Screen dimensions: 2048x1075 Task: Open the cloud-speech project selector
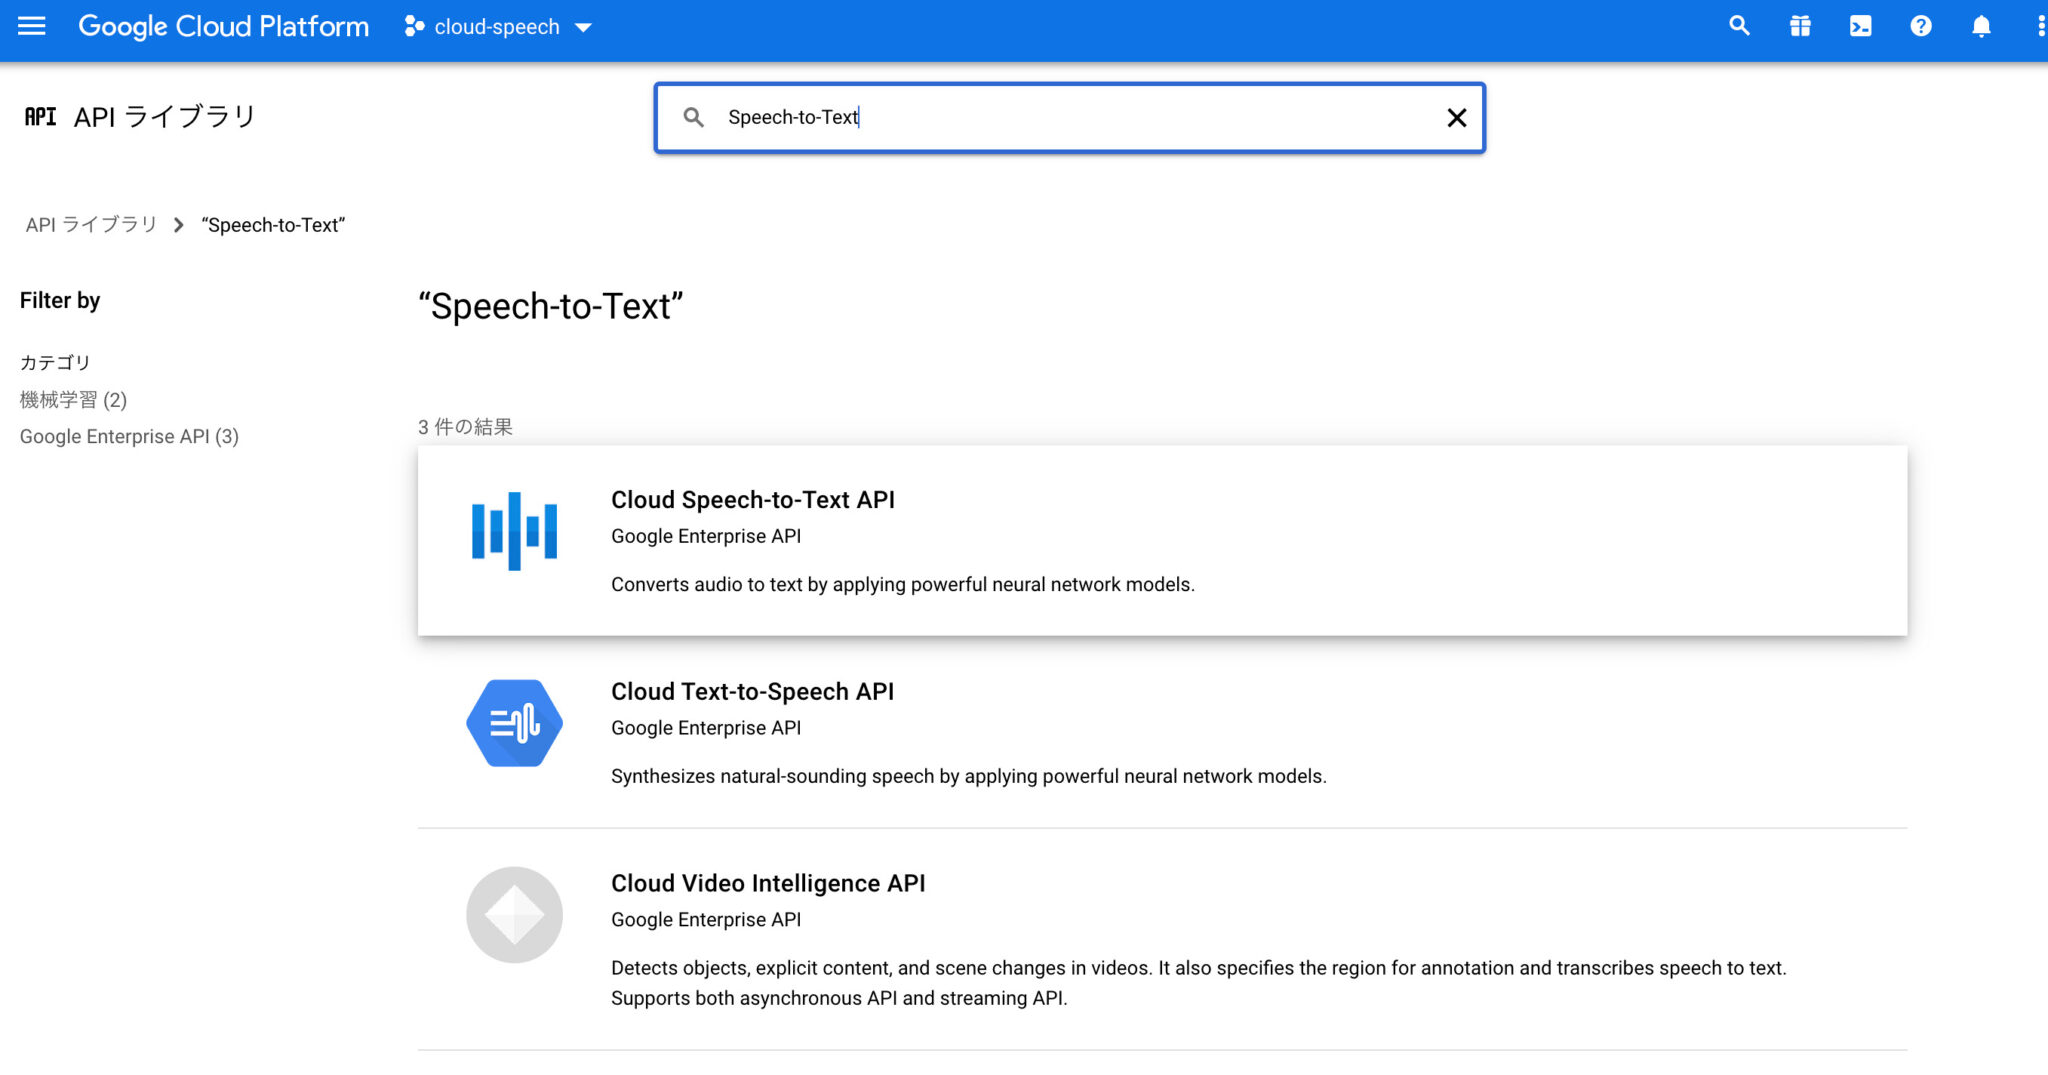[495, 27]
